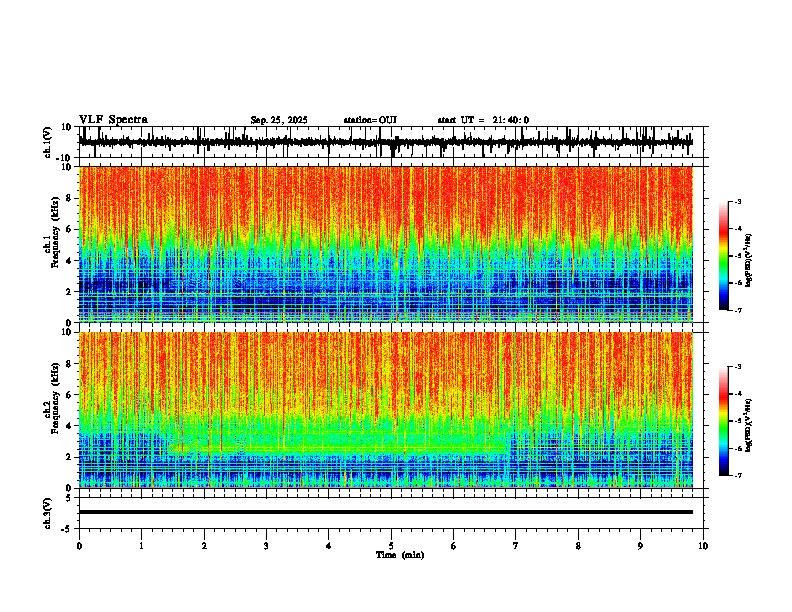Click the "ch.1(V)" waveform axis label
Image resolution: width=792 pixels, height=612 pixels.
(48, 142)
